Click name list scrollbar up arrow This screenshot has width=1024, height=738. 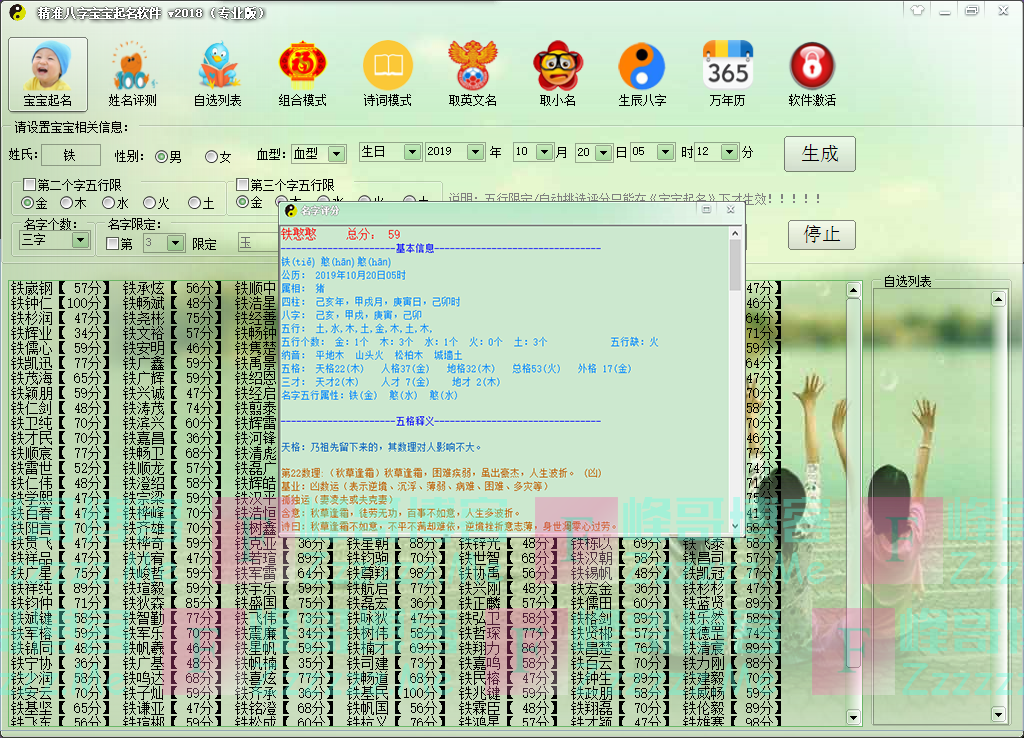pyautogui.click(x=854, y=290)
